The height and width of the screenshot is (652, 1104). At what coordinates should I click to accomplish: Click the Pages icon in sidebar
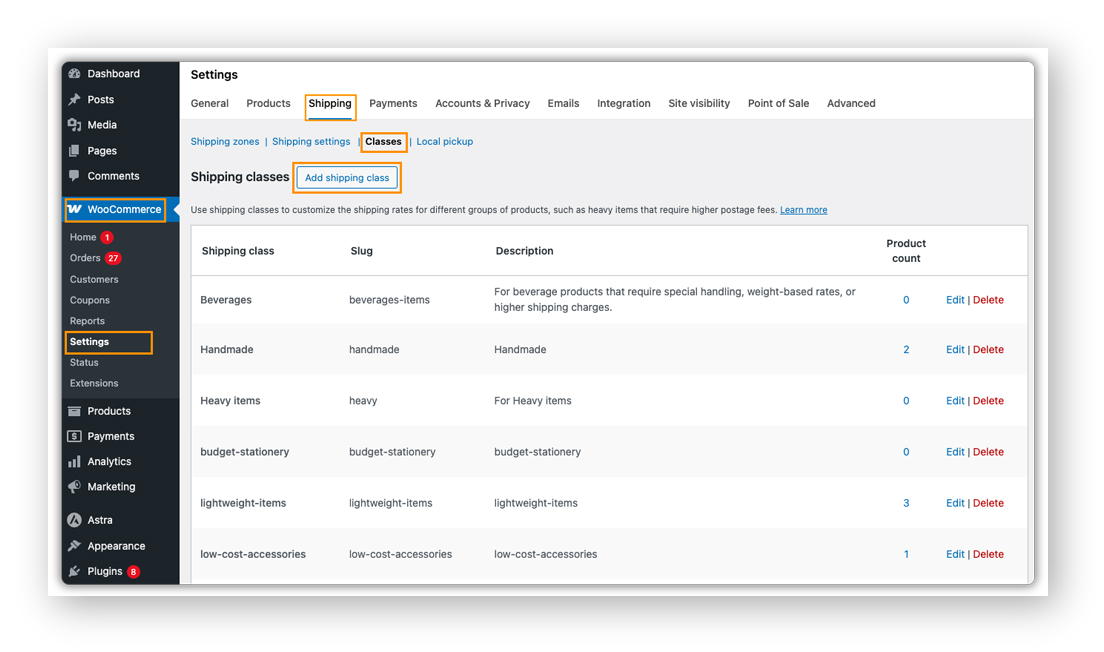point(75,151)
